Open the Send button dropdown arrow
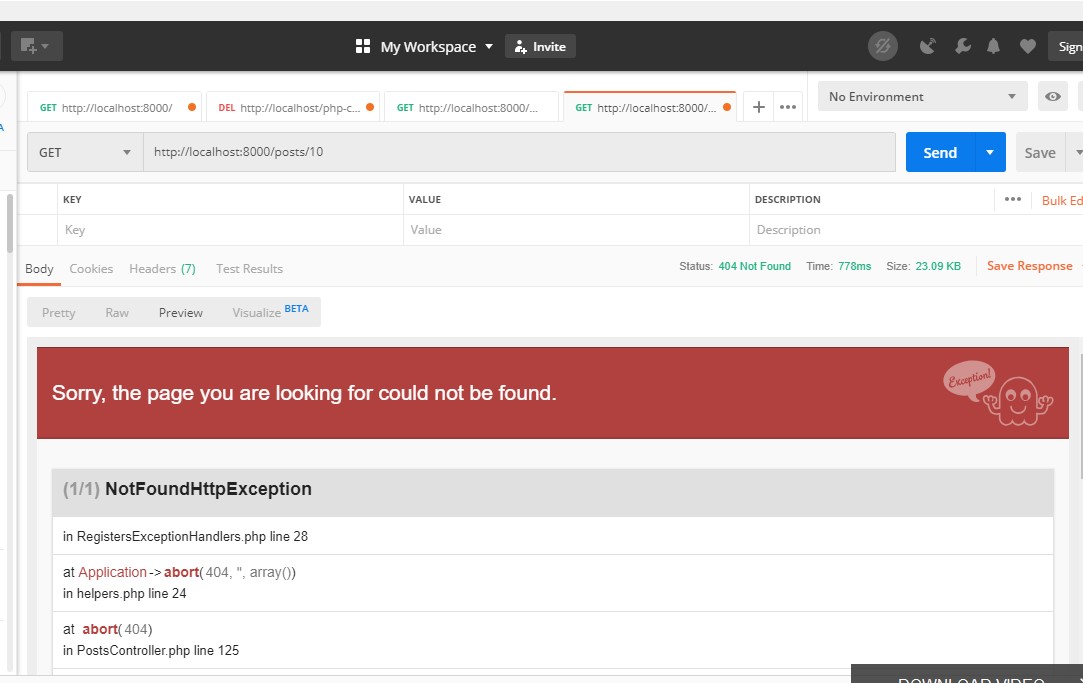This screenshot has width=1083, height=683. 990,152
